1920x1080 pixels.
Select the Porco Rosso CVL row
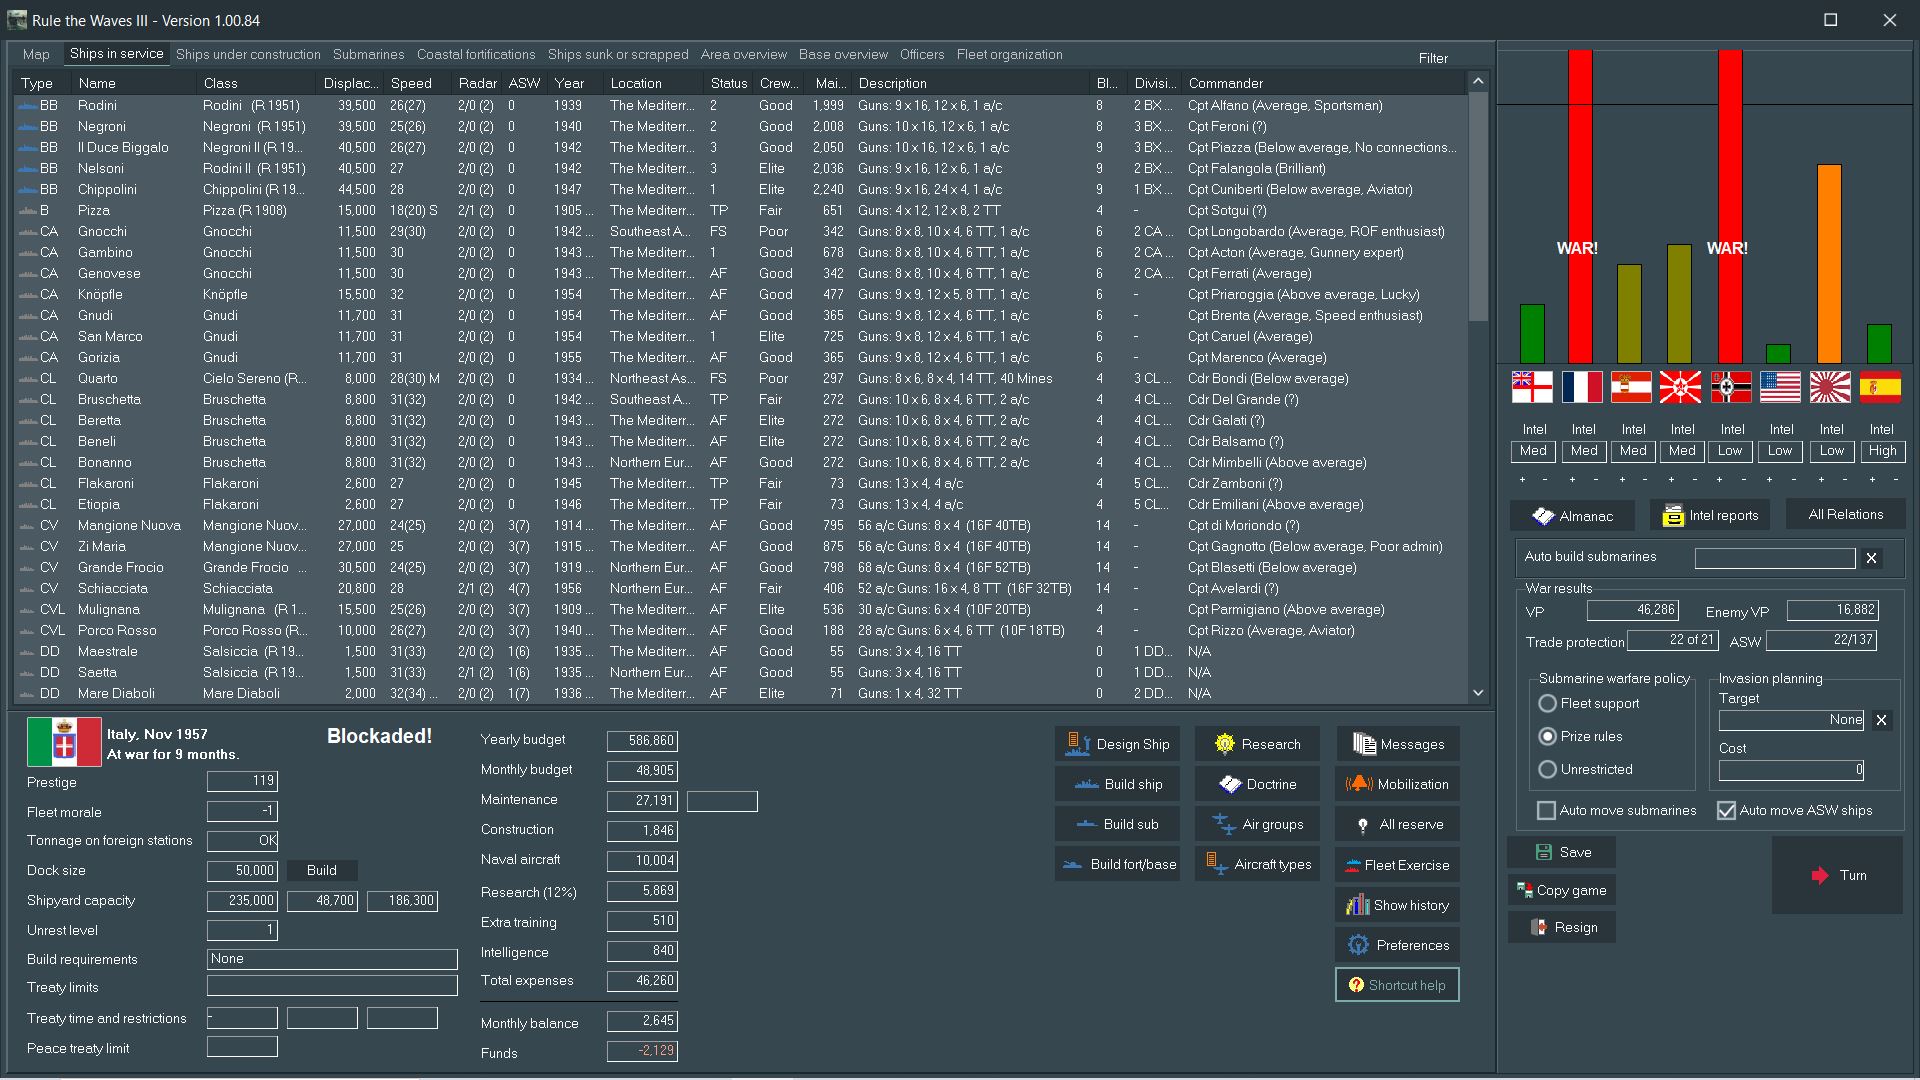(740, 630)
